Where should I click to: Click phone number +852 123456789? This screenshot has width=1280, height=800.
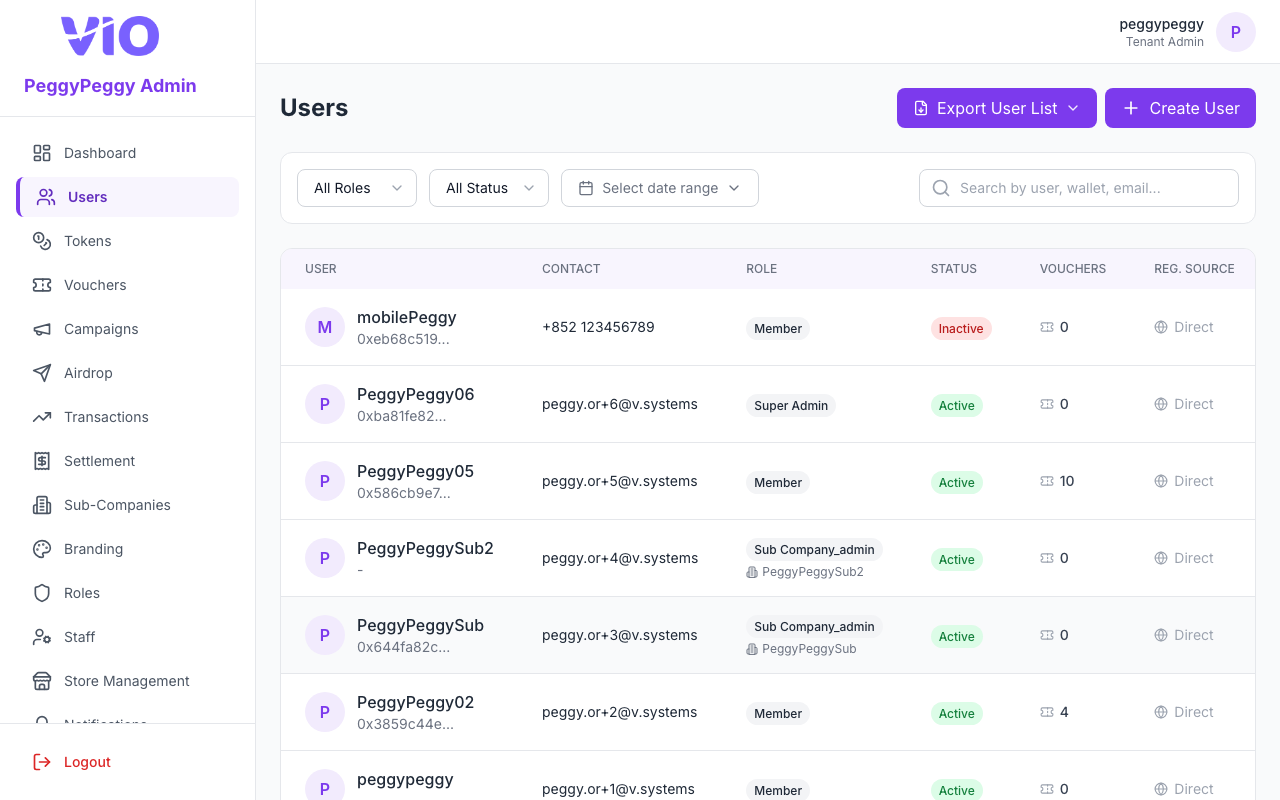click(598, 327)
